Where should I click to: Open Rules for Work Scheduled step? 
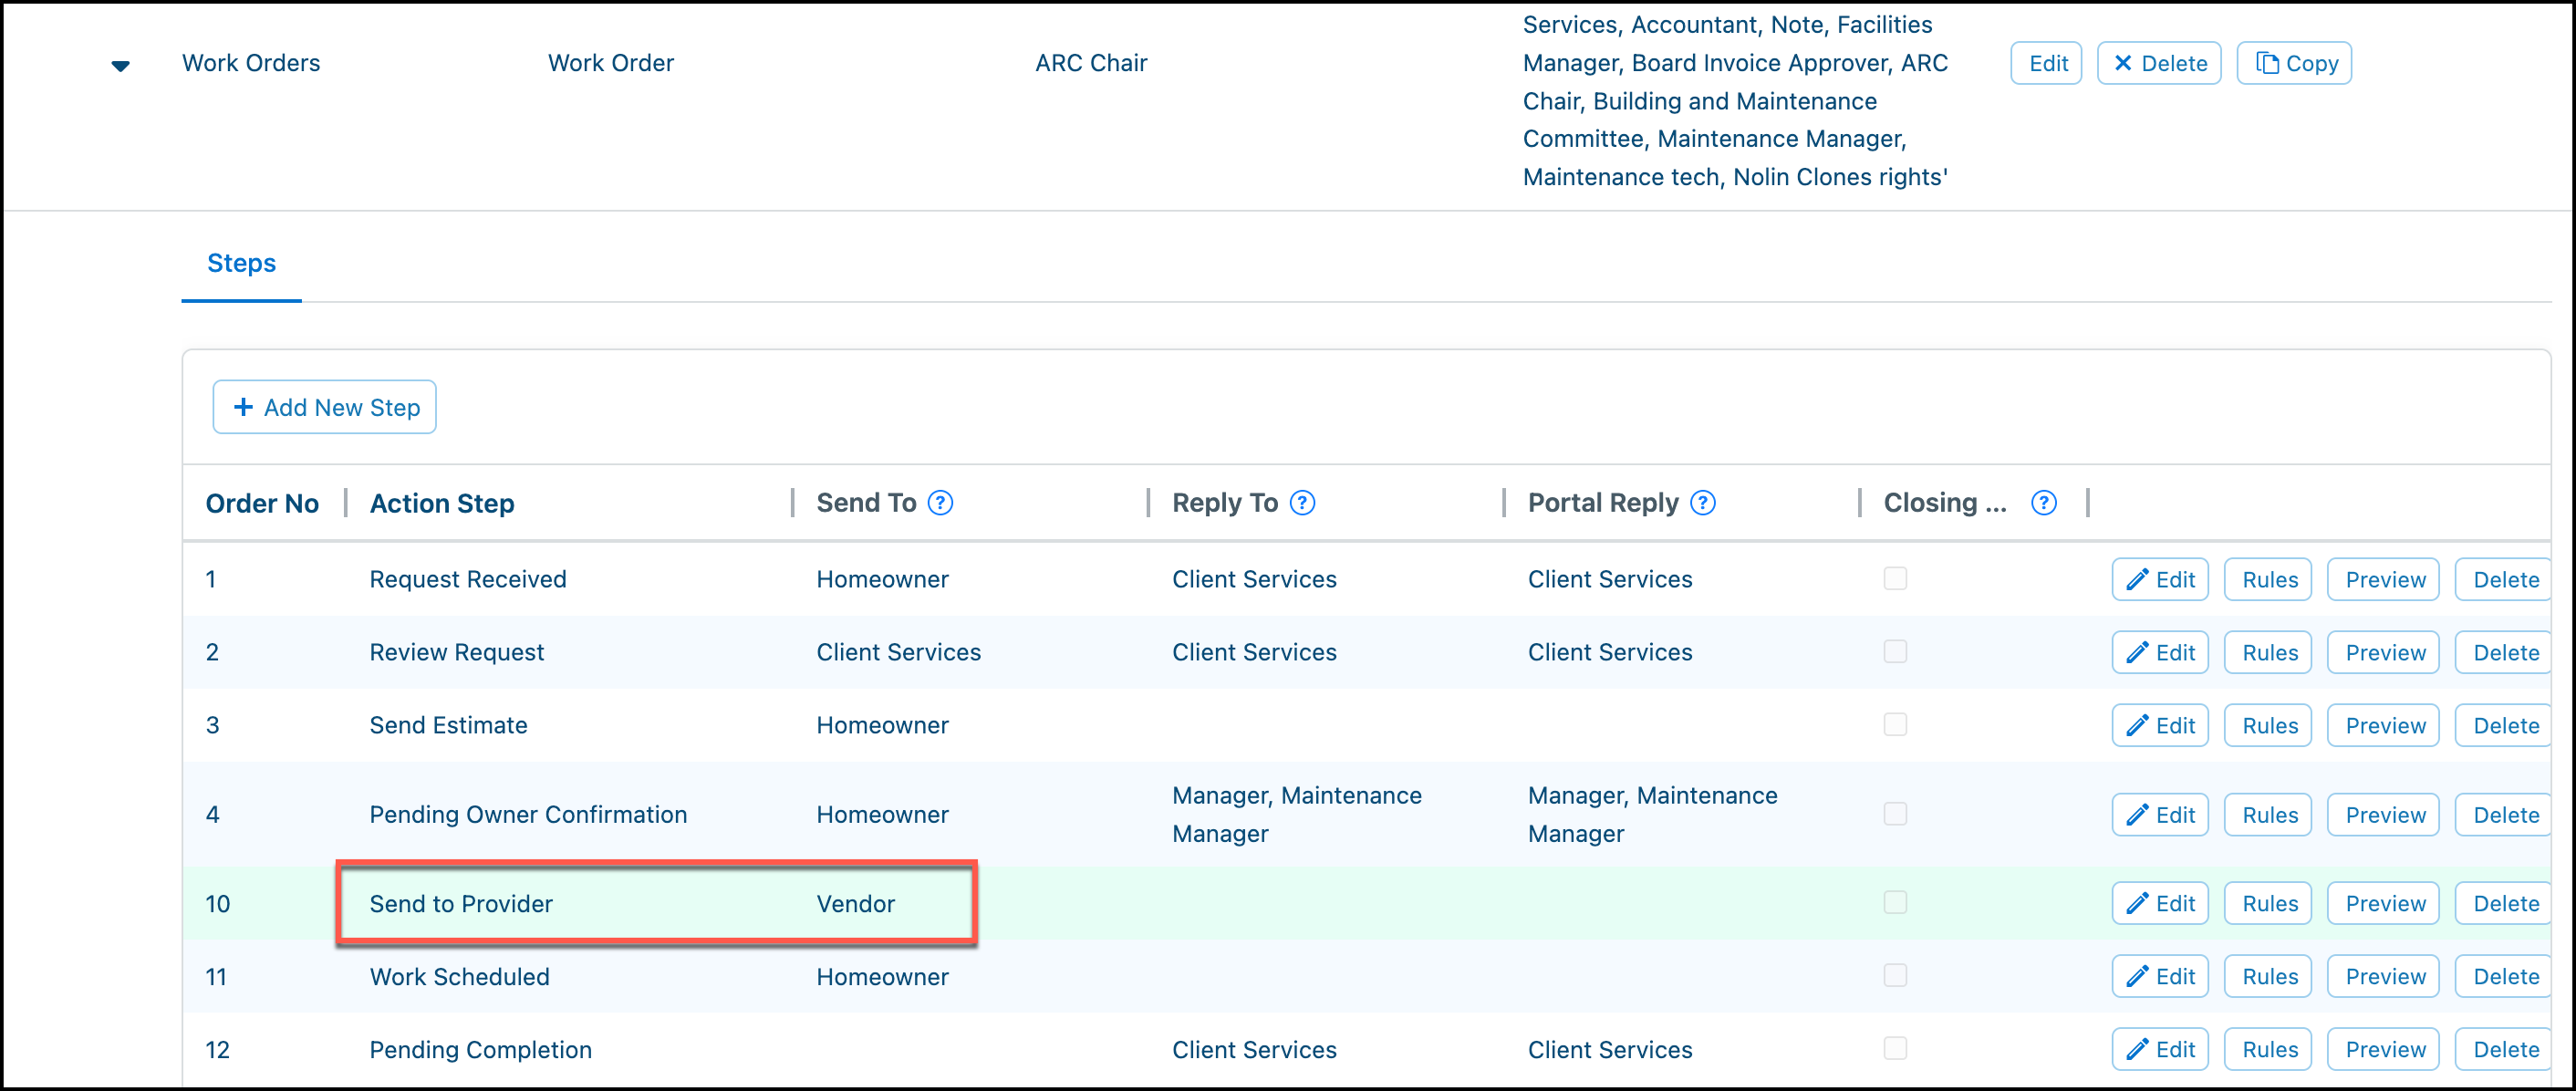tap(2268, 976)
